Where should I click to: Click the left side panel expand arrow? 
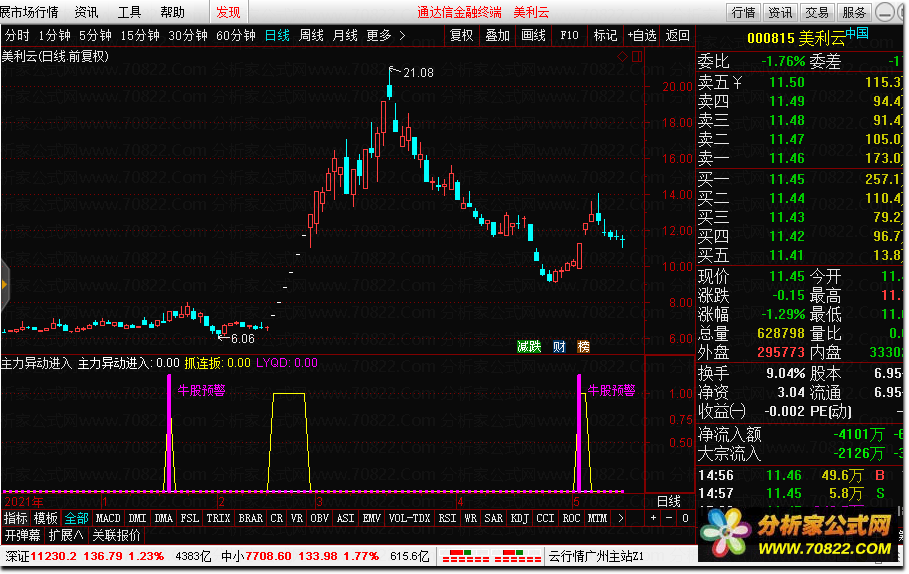5,284
